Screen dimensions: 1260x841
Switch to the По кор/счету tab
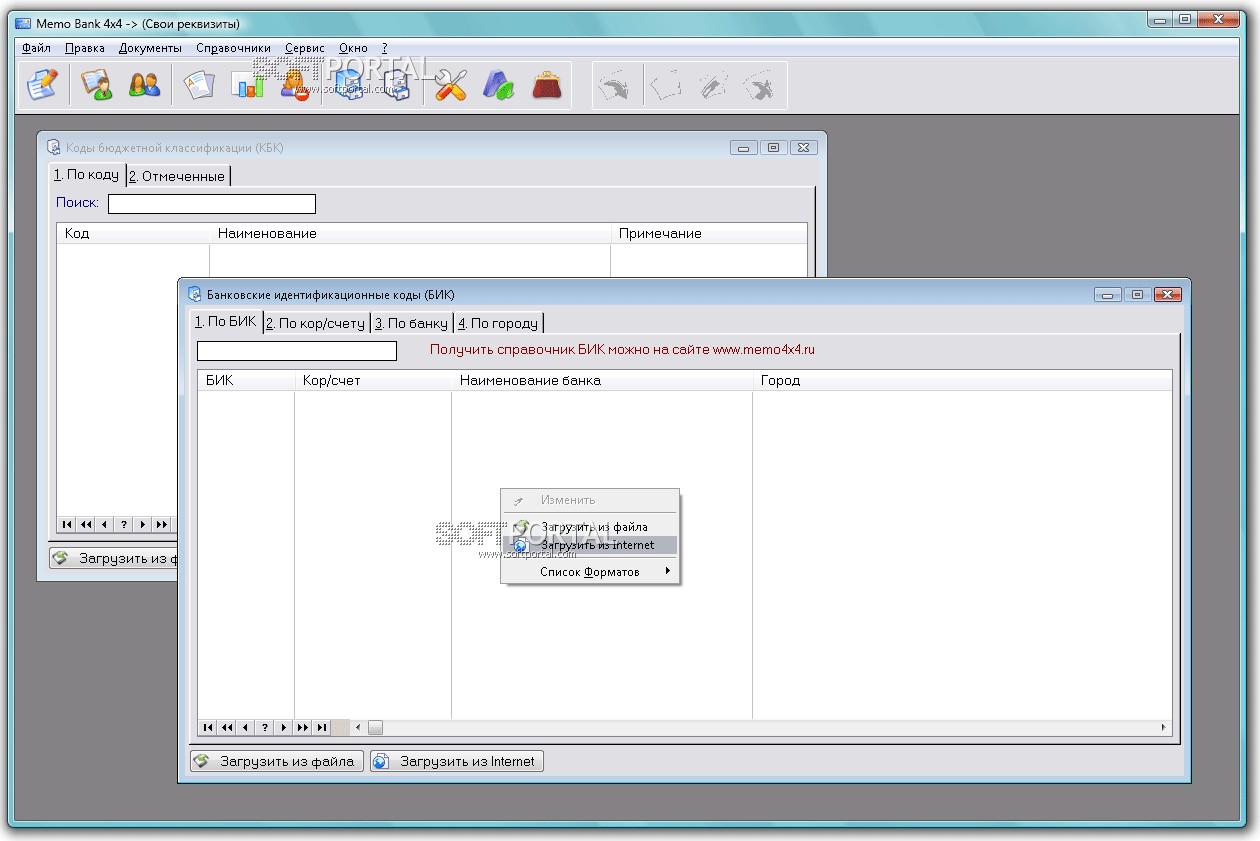pos(316,323)
